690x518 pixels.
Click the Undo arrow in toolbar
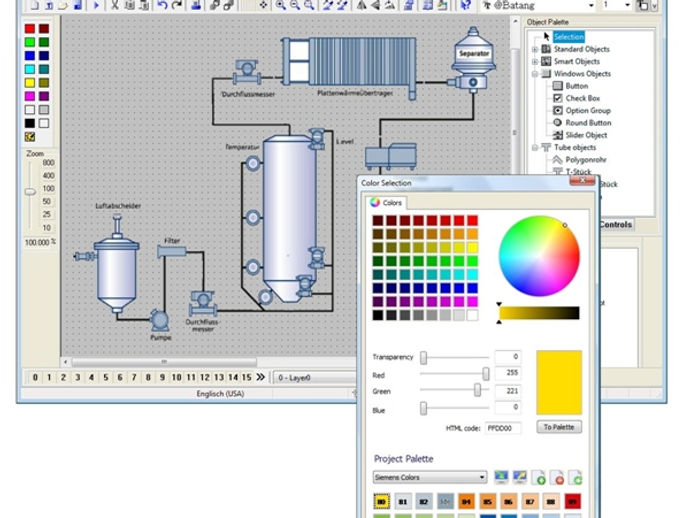tap(162, 5)
